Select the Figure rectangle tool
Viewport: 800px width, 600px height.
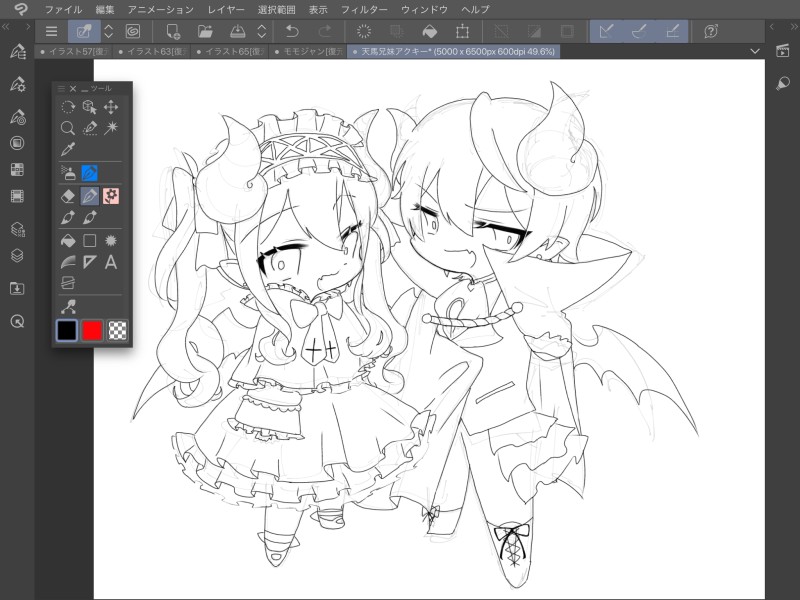pos(89,240)
